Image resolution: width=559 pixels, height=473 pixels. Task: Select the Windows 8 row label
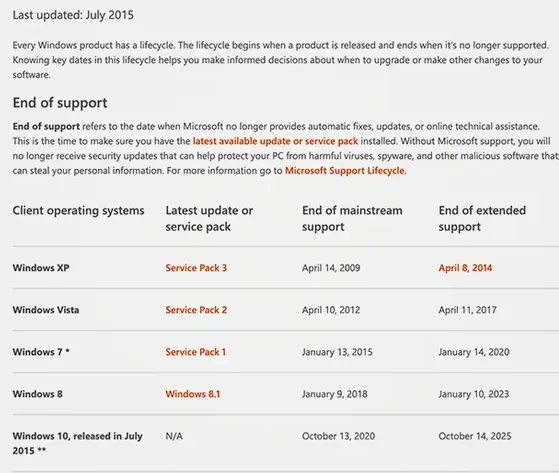tap(37, 394)
